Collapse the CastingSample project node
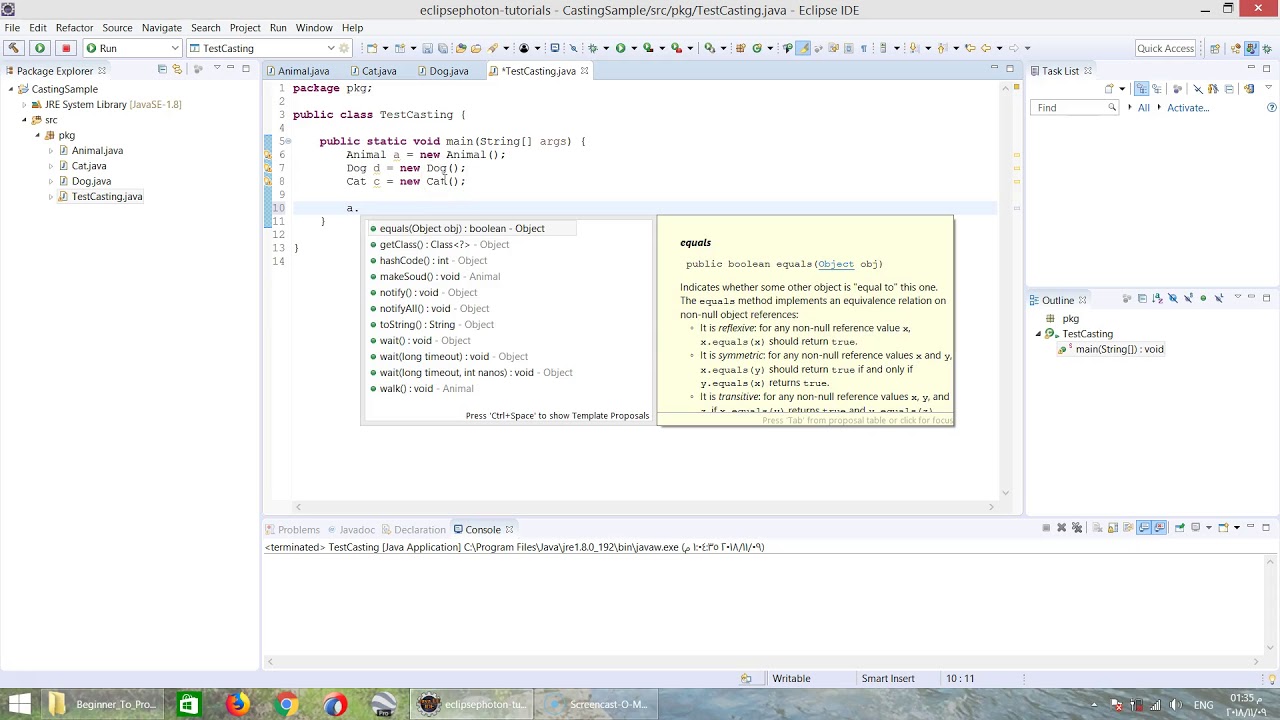 click(11, 89)
